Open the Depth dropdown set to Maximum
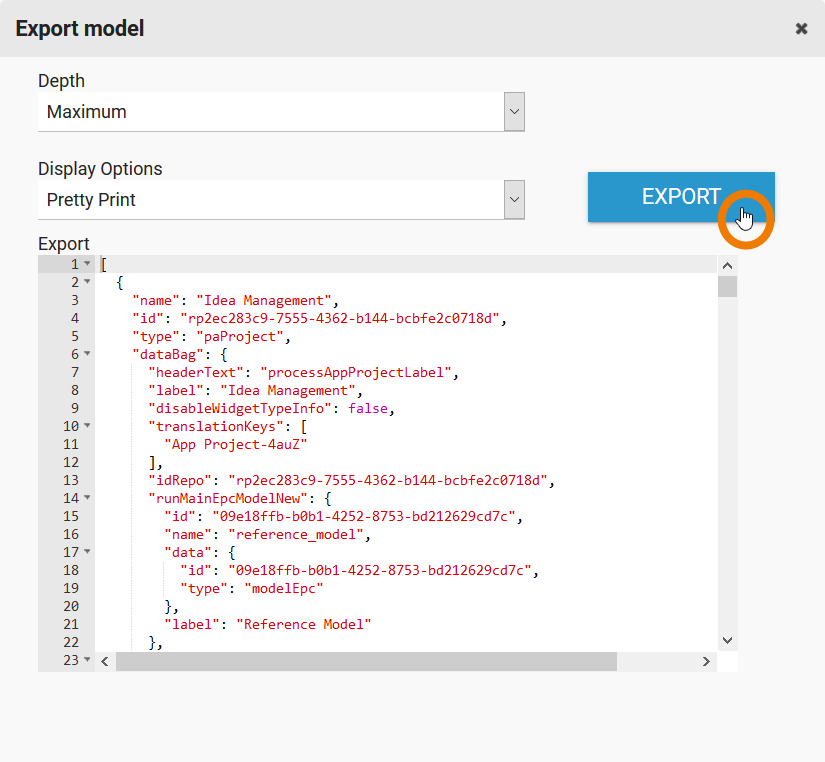This screenshot has height=762, width=825. pos(280,112)
